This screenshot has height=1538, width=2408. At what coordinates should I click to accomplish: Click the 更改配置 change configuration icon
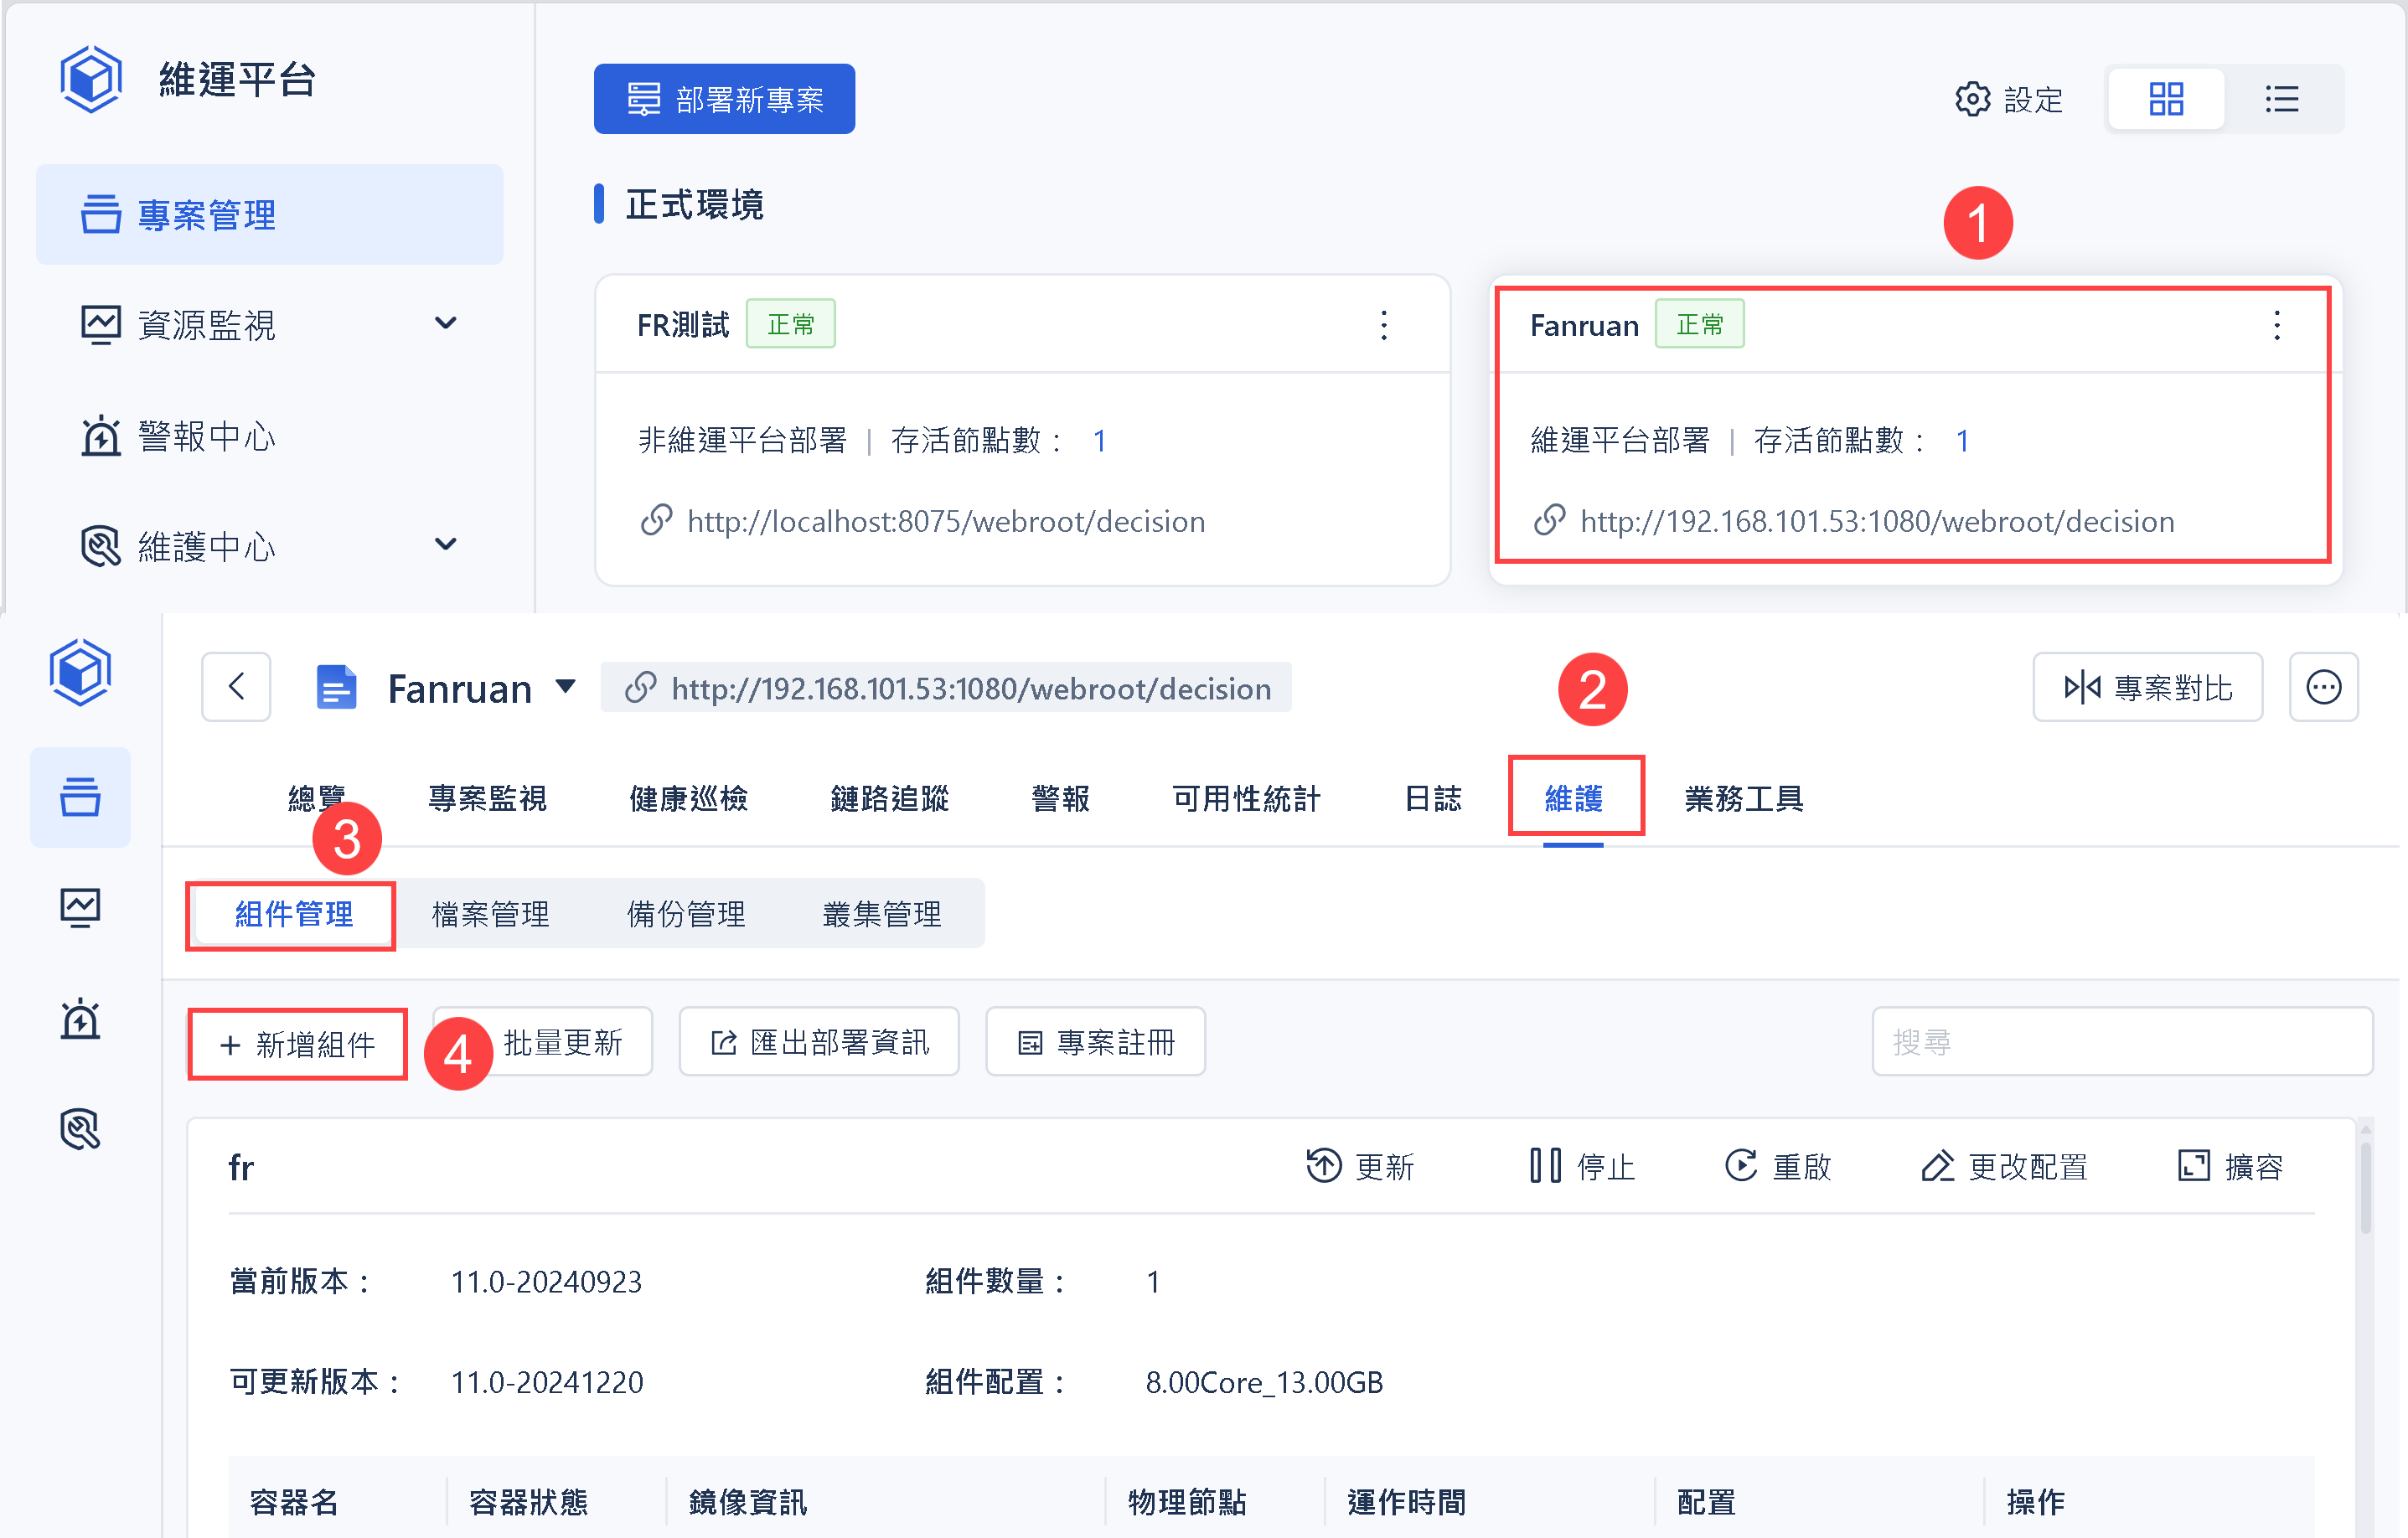coord(1938,1166)
